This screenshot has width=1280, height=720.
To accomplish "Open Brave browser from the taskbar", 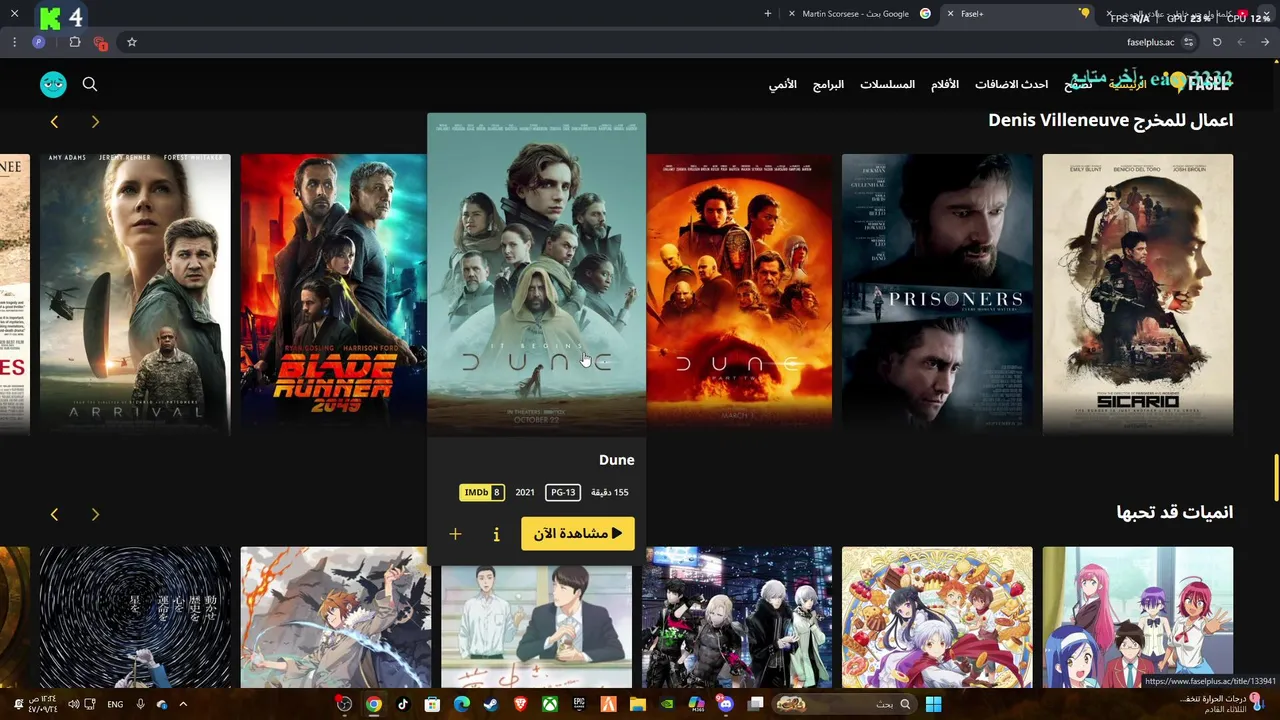I will 520,704.
